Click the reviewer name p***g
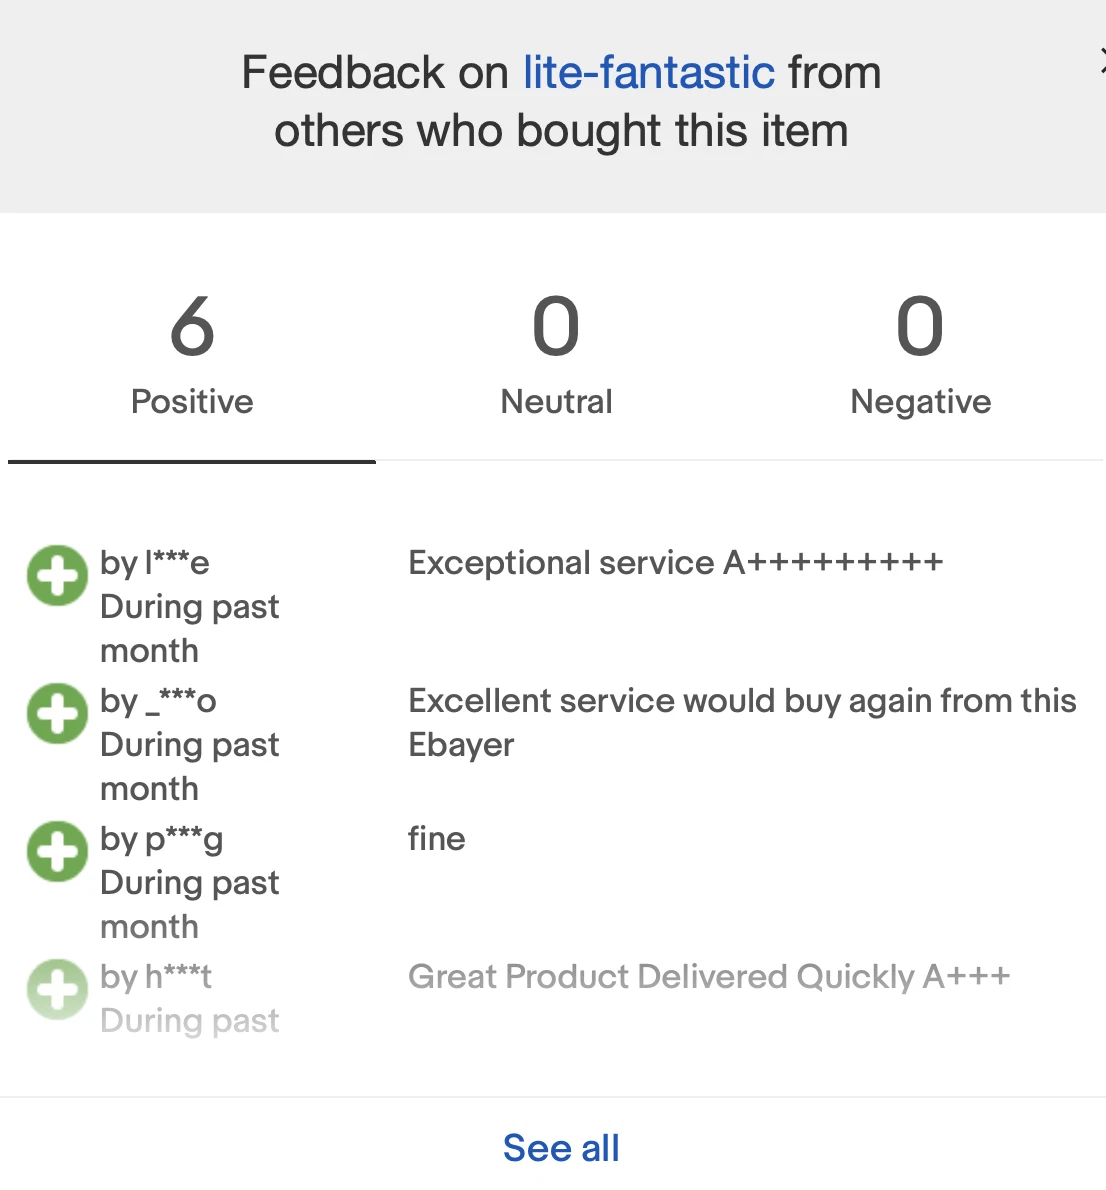This screenshot has width=1106, height=1190. click(184, 841)
